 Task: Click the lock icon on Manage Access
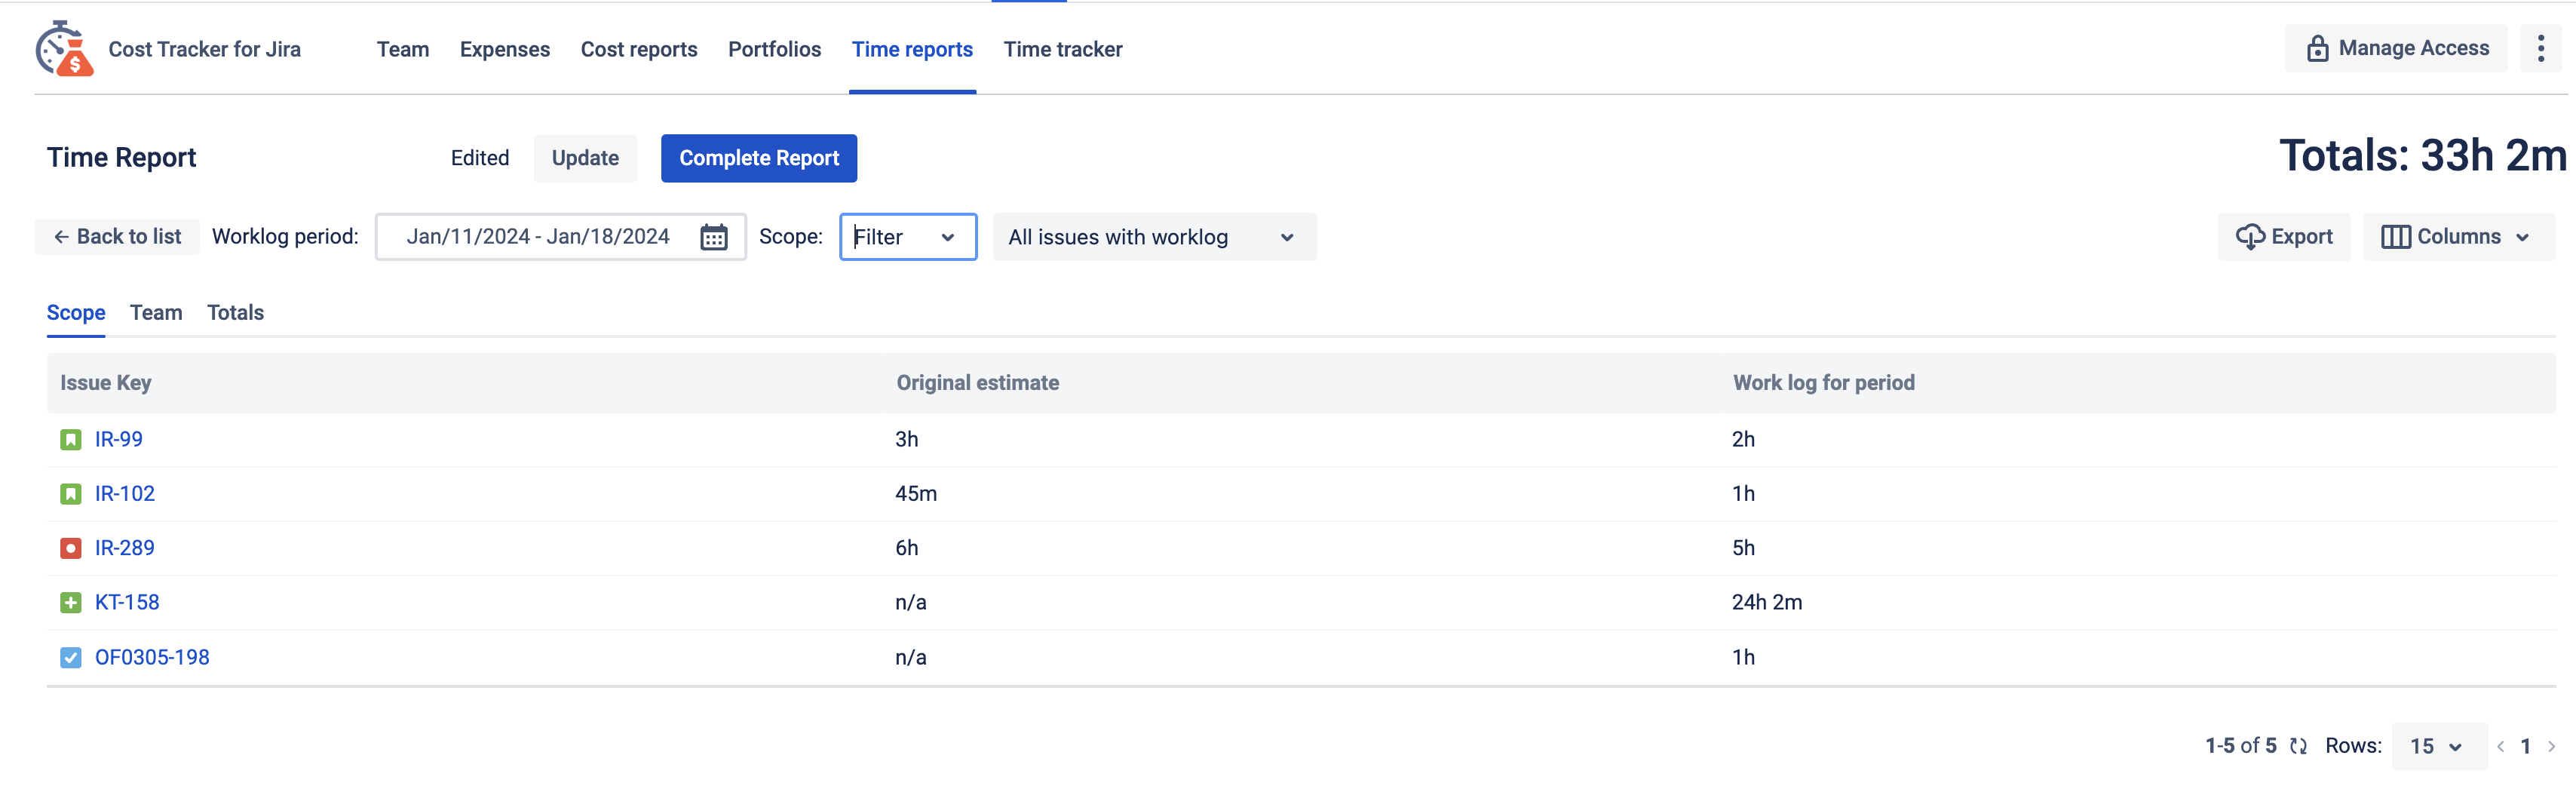point(2320,47)
